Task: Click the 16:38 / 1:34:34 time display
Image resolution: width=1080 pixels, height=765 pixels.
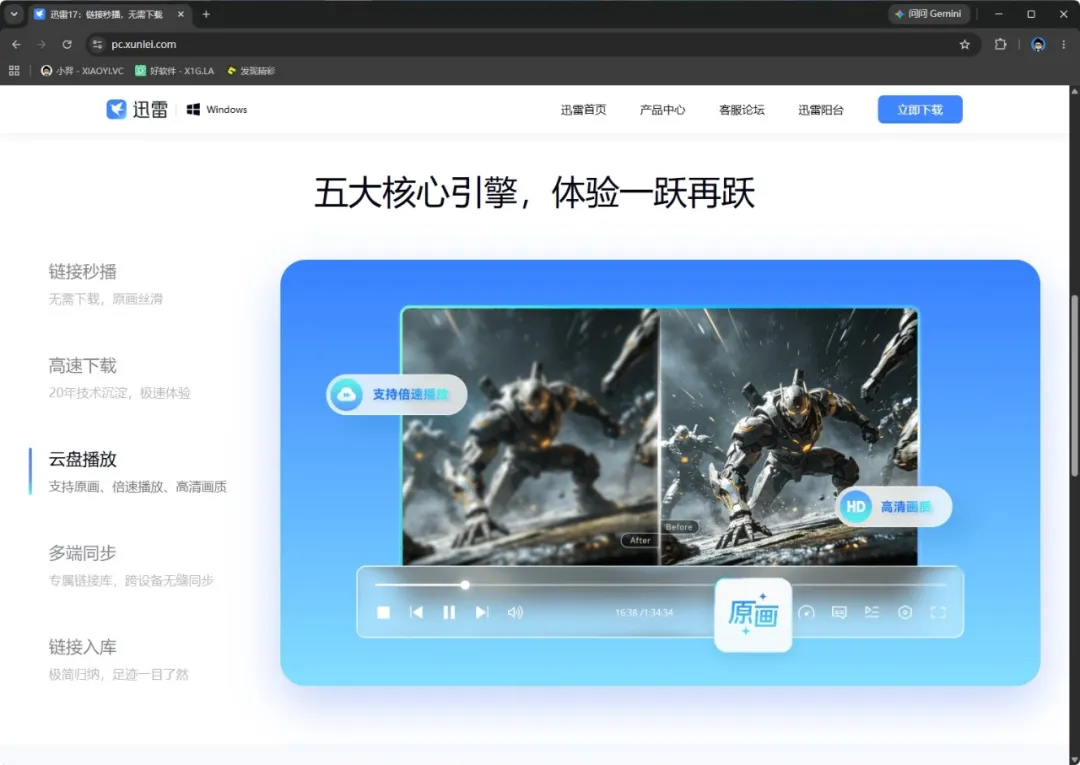Action: point(643,612)
